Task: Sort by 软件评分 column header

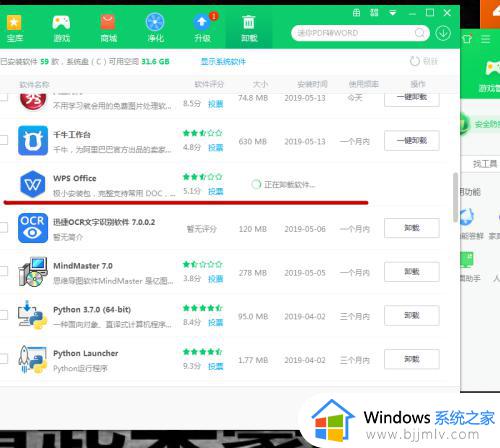Action: pyautogui.click(x=209, y=84)
